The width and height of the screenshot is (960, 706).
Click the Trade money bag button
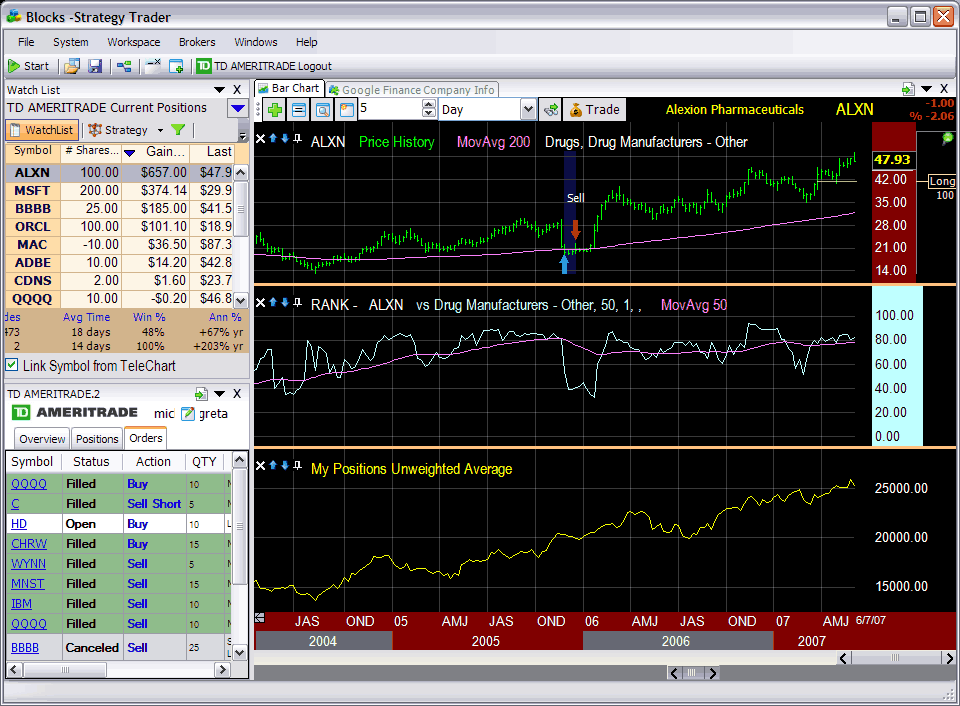point(594,110)
